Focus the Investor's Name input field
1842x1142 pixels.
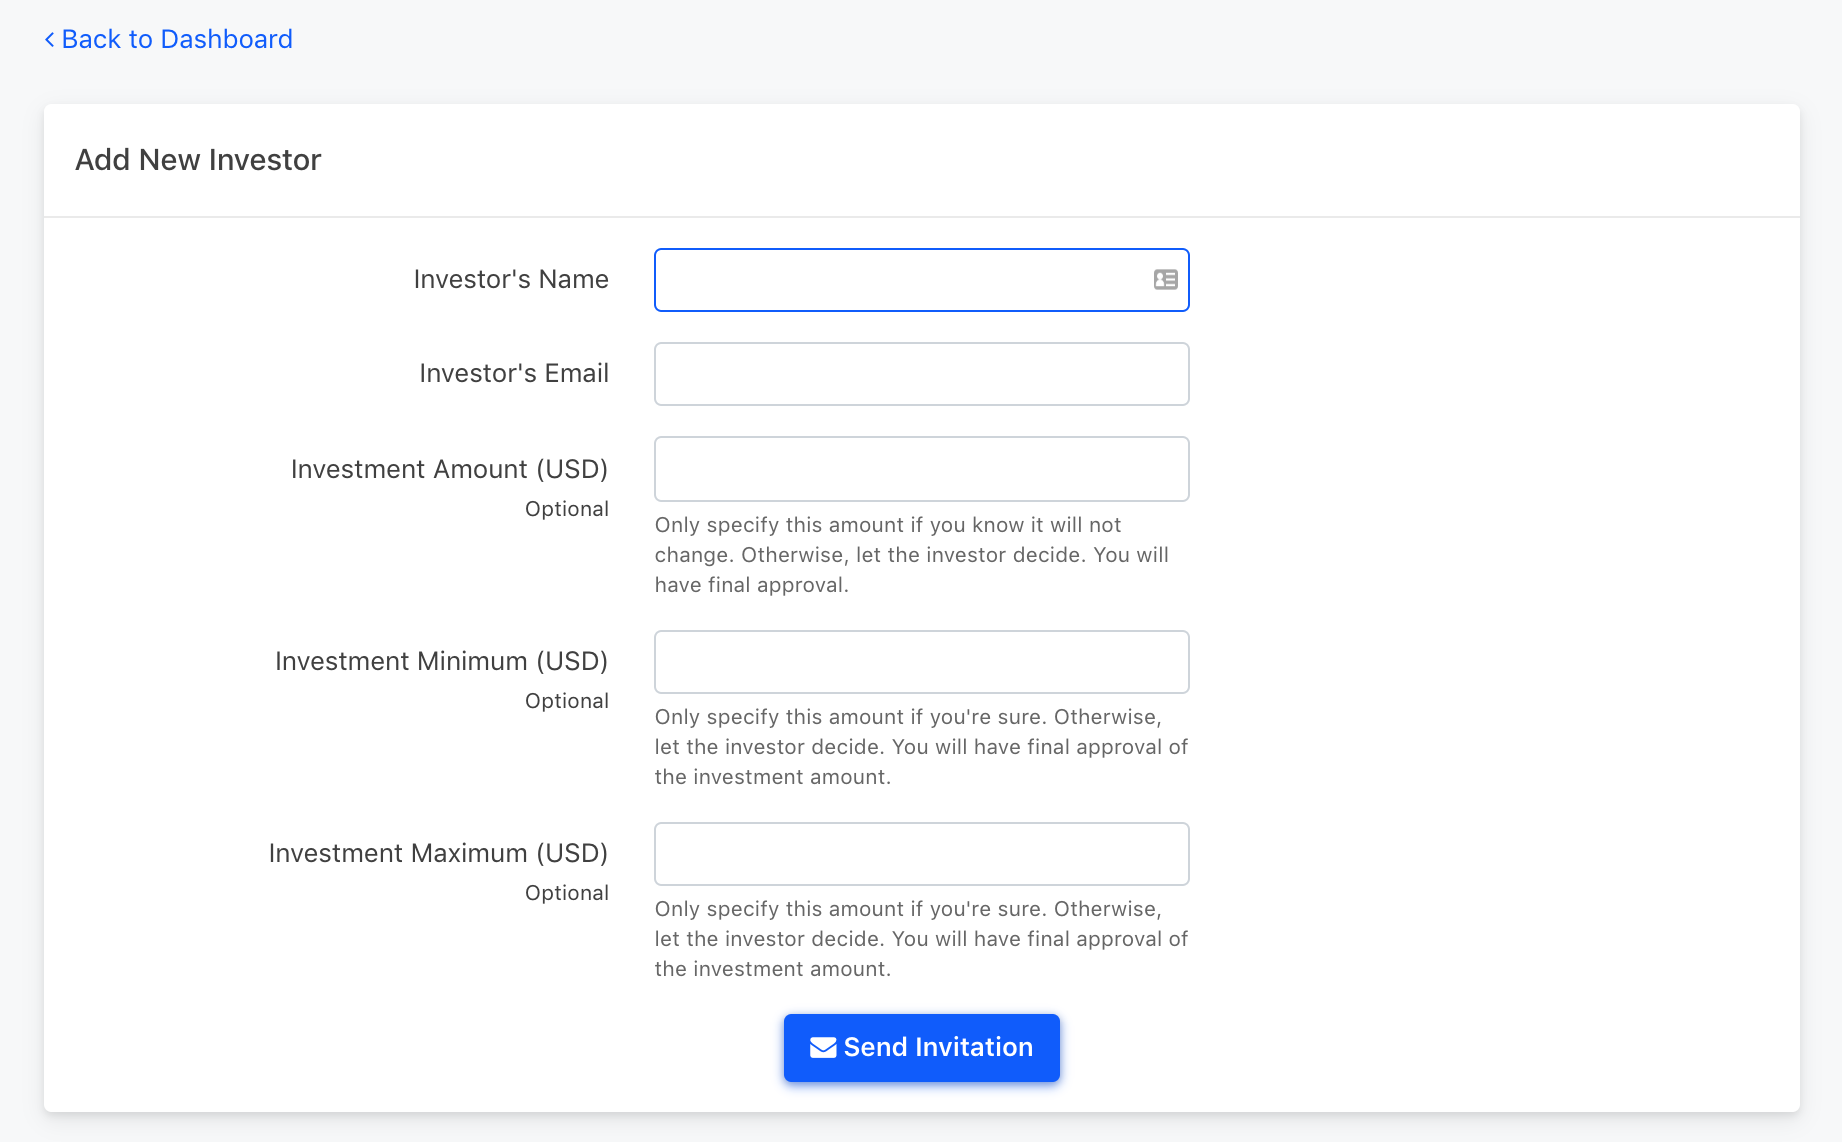921,280
